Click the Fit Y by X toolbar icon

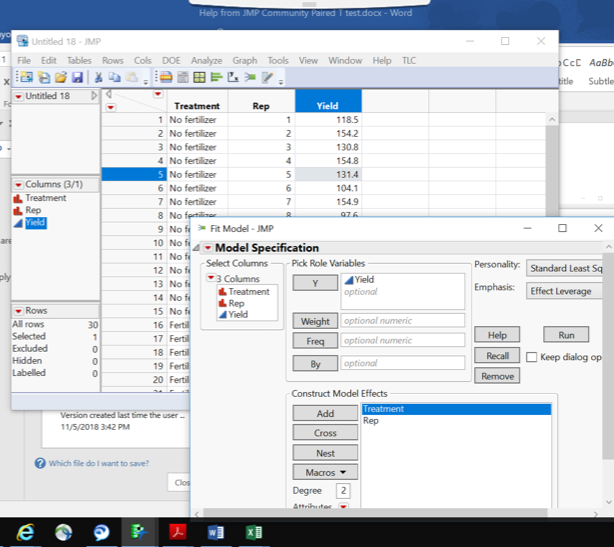[233, 77]
